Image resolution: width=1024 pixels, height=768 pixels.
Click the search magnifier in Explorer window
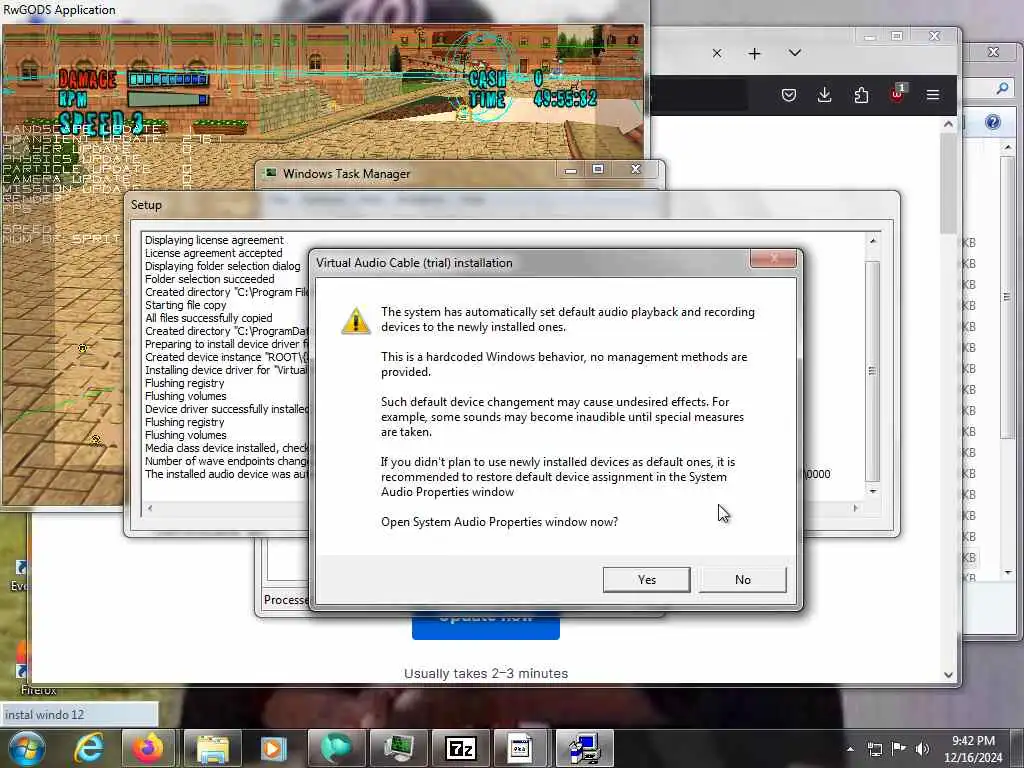click(1002, 88)
